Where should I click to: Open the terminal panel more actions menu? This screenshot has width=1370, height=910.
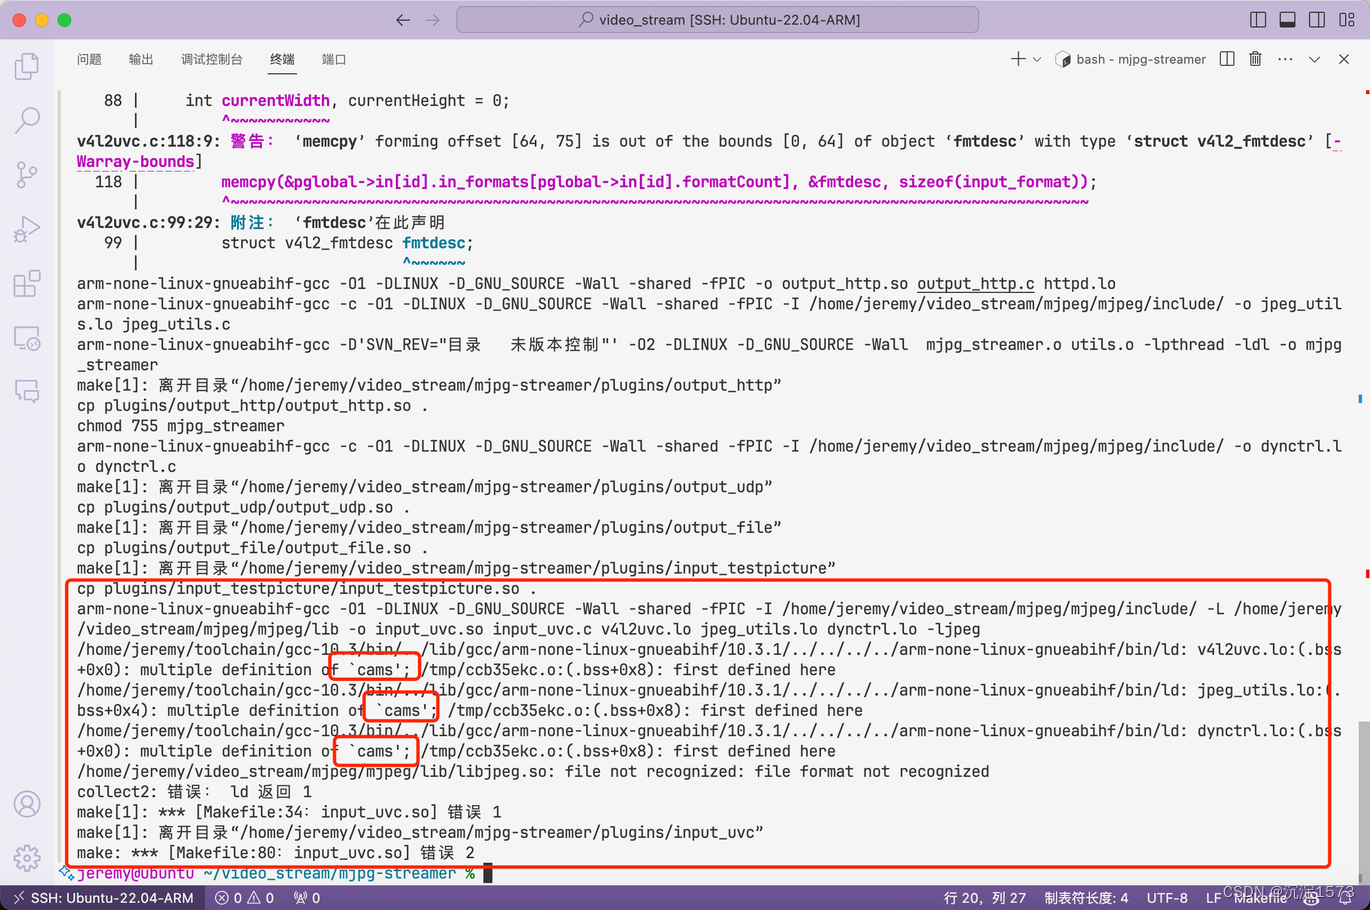tap(1285, 59)
